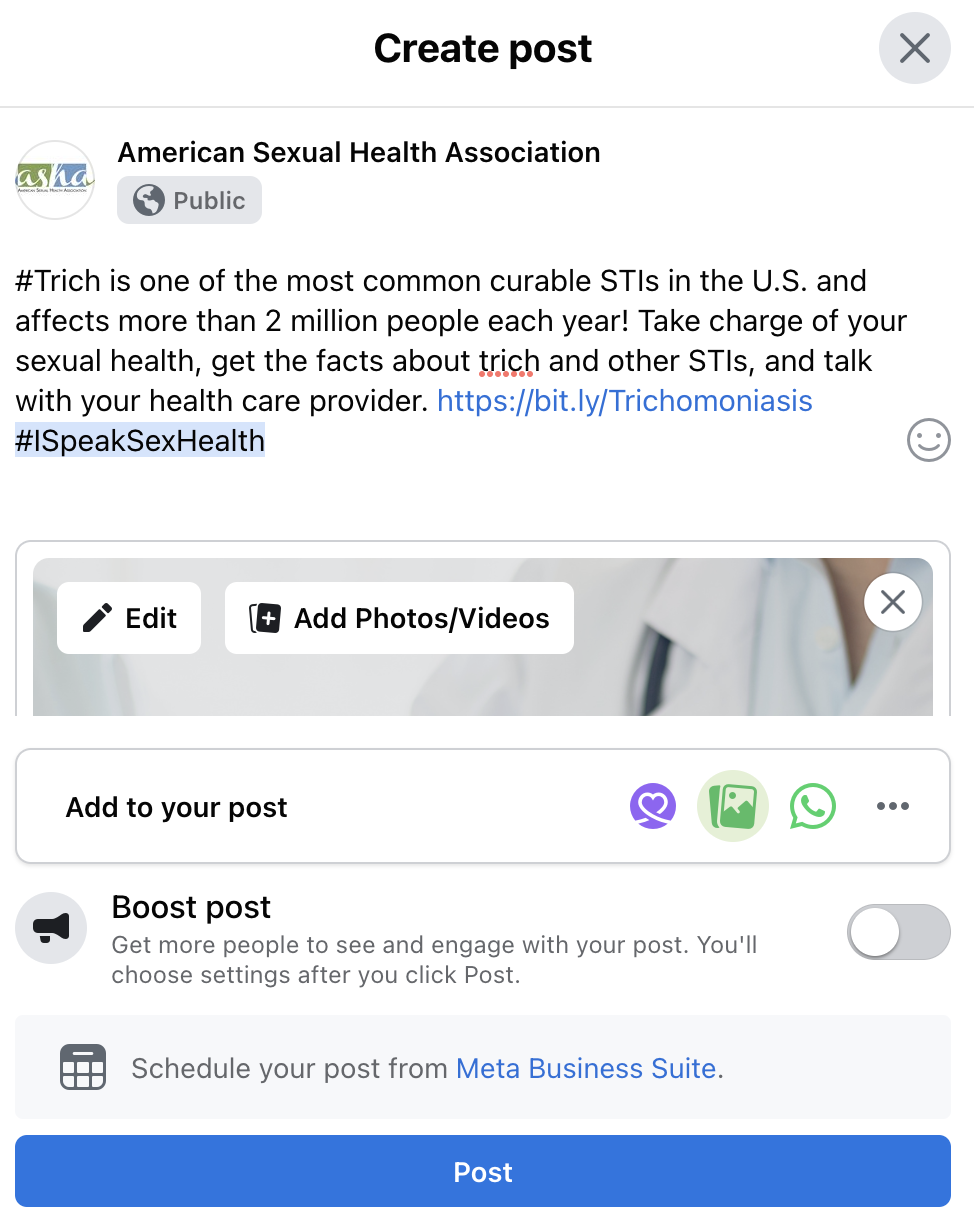This screenshot has height=1220, width=974.
Task: Click Add Photos/Videos button
Action: [x=399, y=618]
